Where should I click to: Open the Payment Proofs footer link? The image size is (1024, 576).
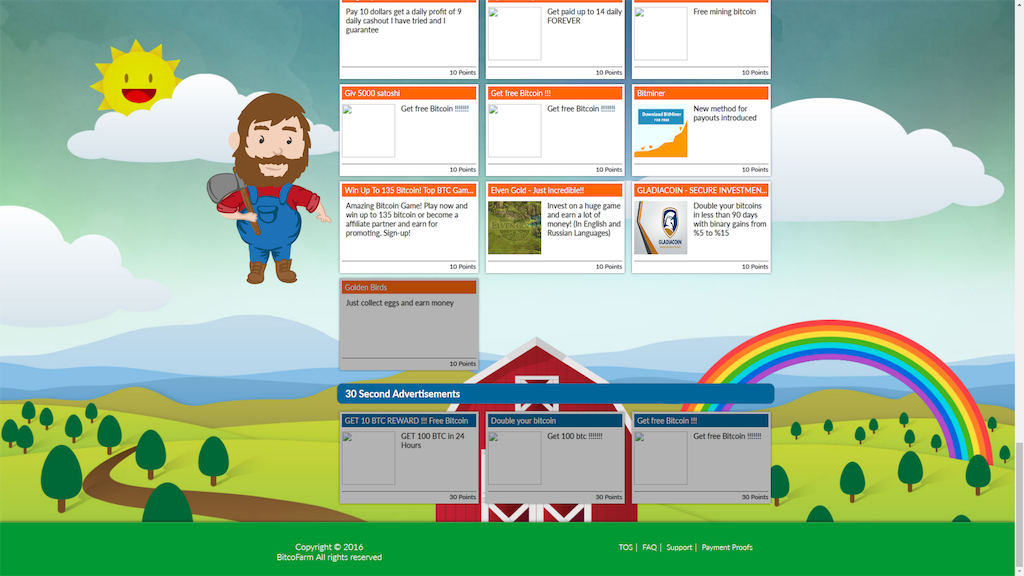[727, 547]
